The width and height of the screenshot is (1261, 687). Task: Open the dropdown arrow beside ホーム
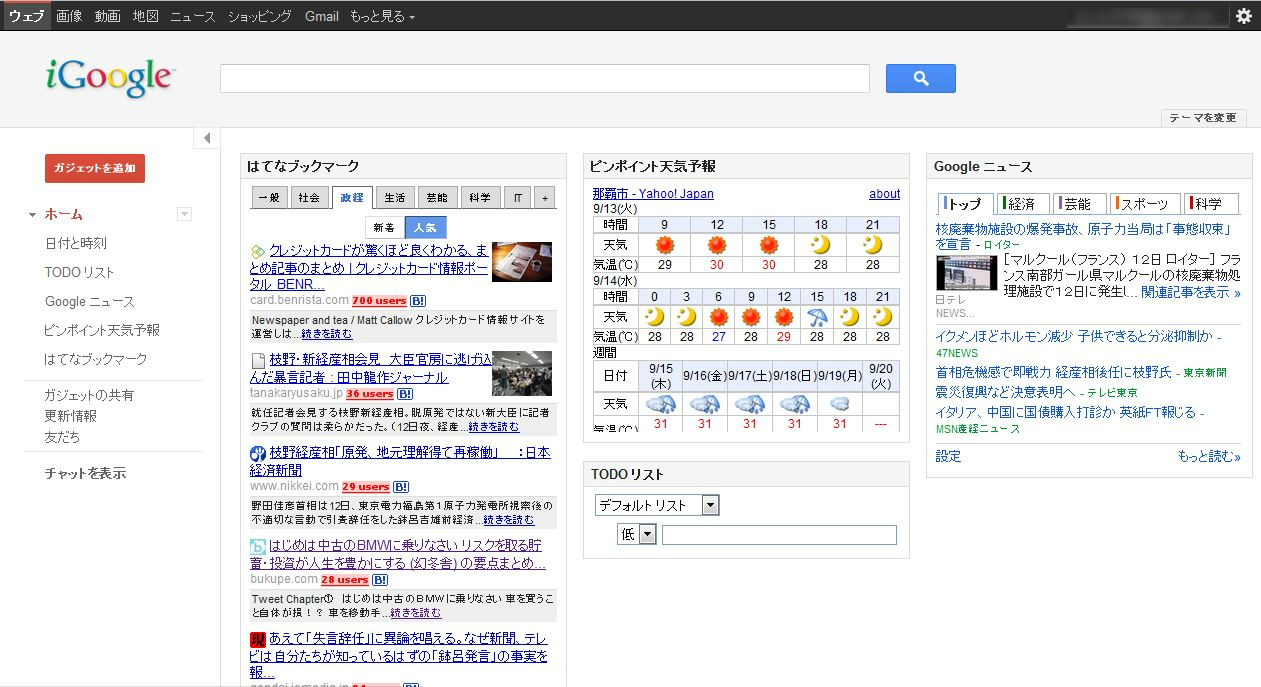click(184, 214)
